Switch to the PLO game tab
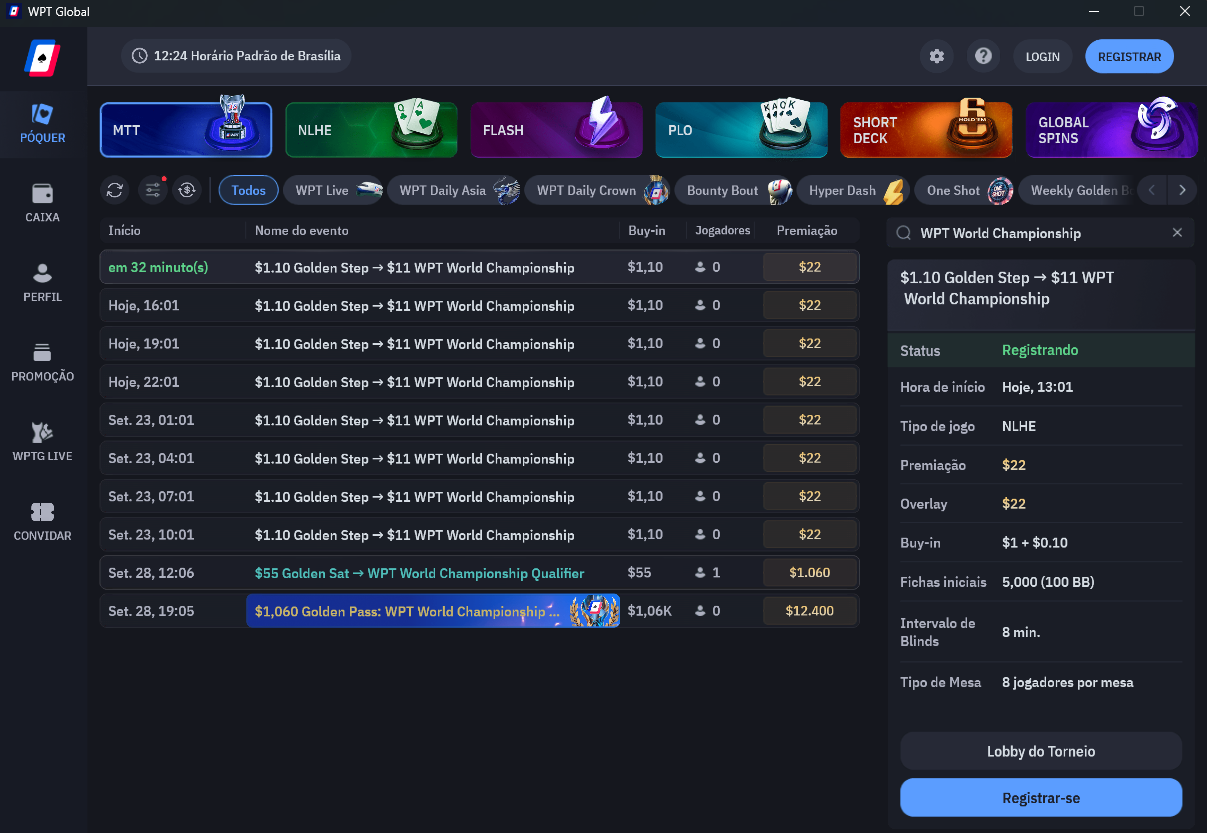 [x=741, y=130]
